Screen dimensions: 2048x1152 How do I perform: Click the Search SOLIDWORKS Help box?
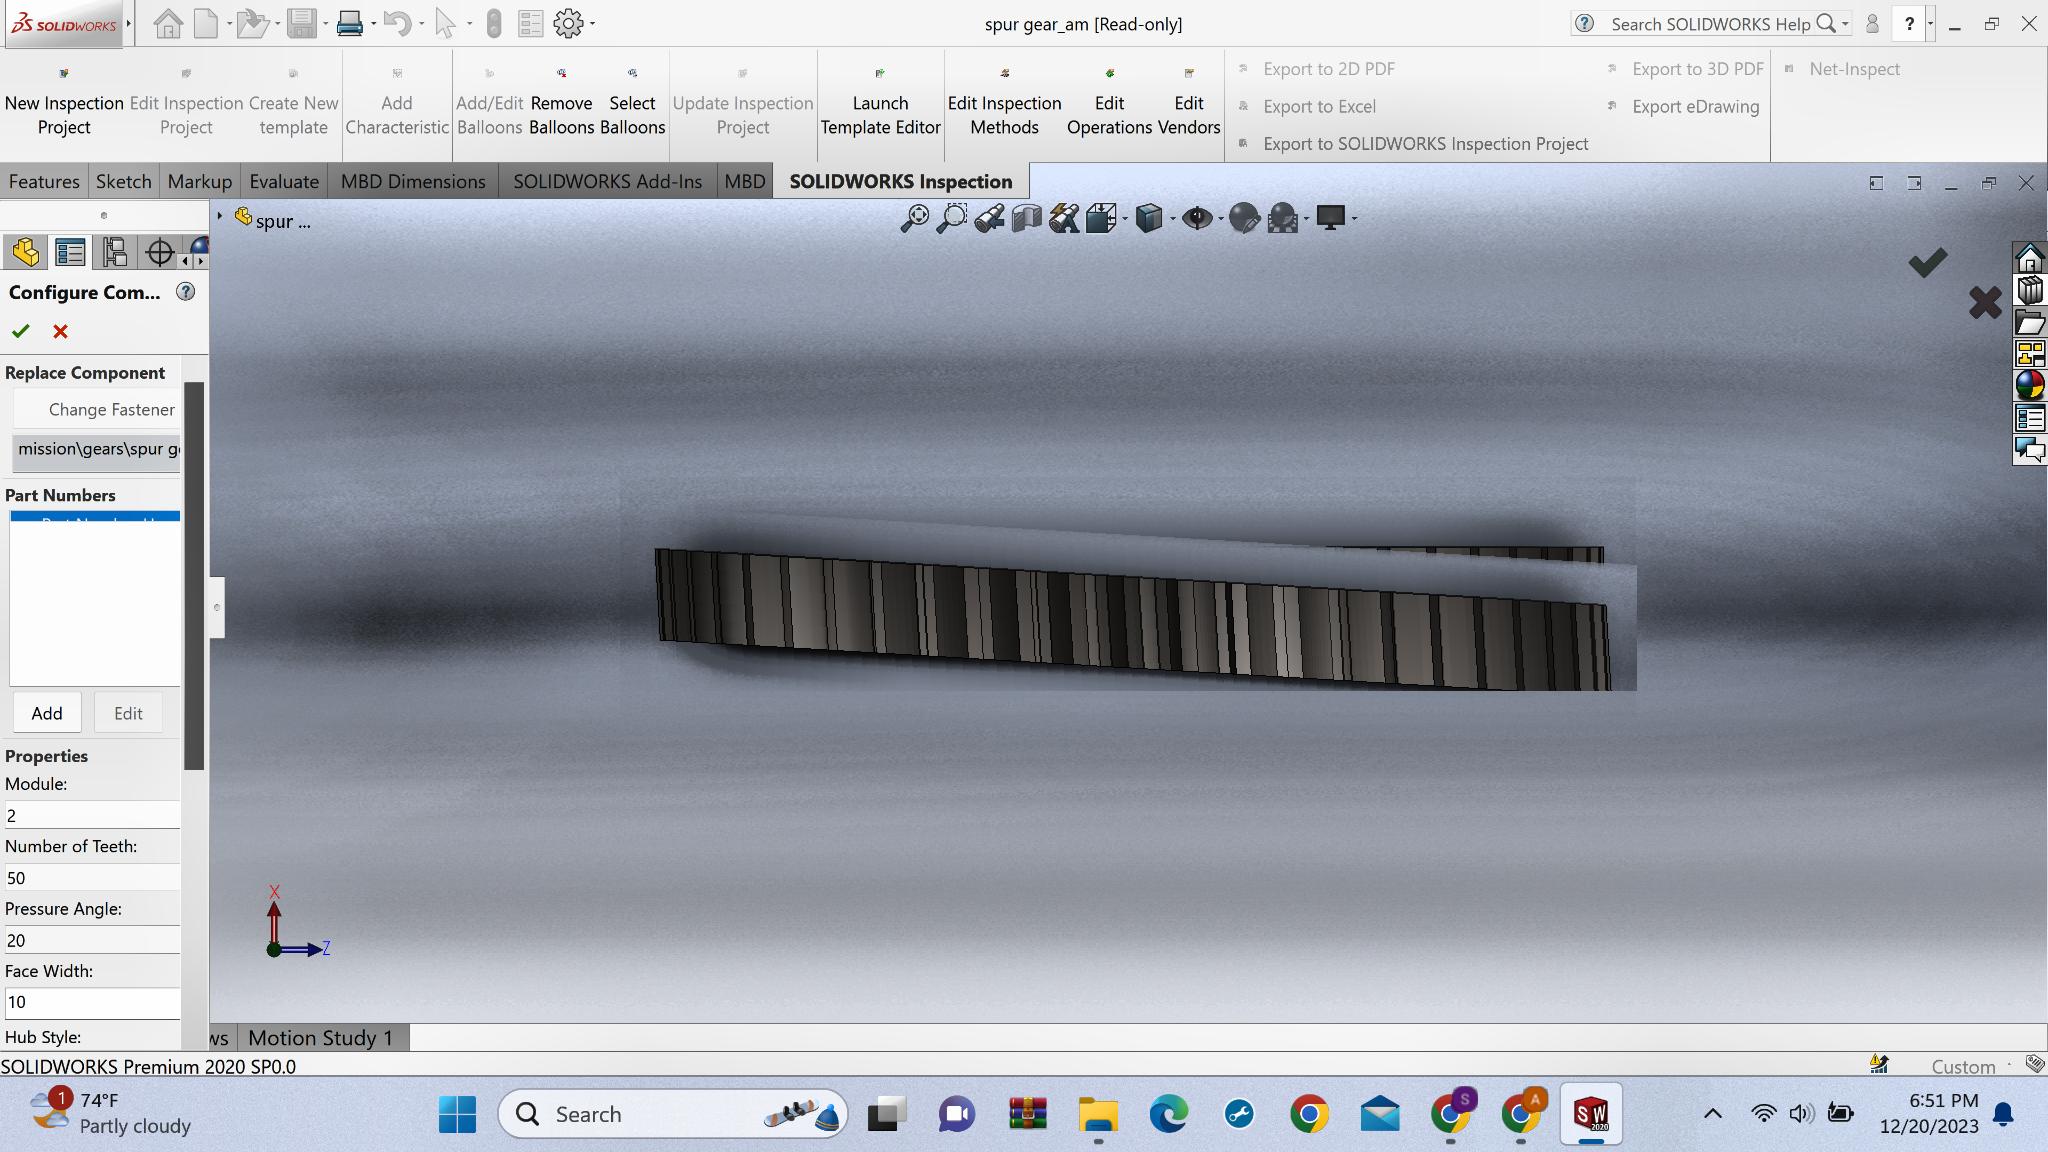[1711, 24]
